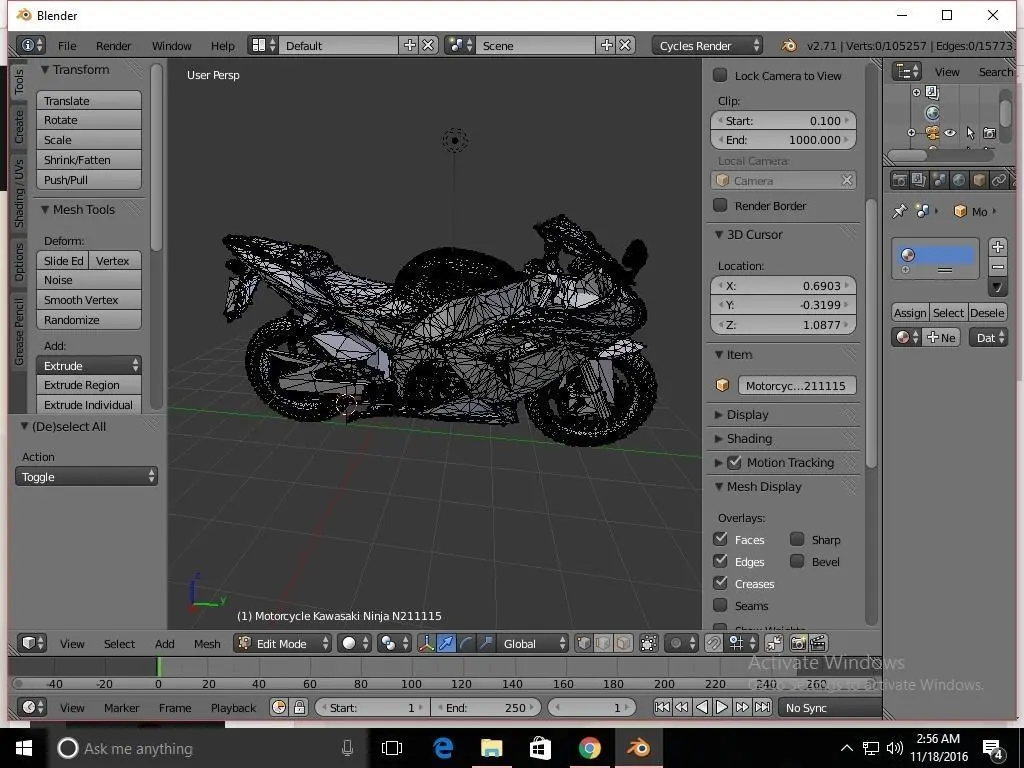Open proportional editing mode selector
1024x768 pixels.
(x=681, y=643)
